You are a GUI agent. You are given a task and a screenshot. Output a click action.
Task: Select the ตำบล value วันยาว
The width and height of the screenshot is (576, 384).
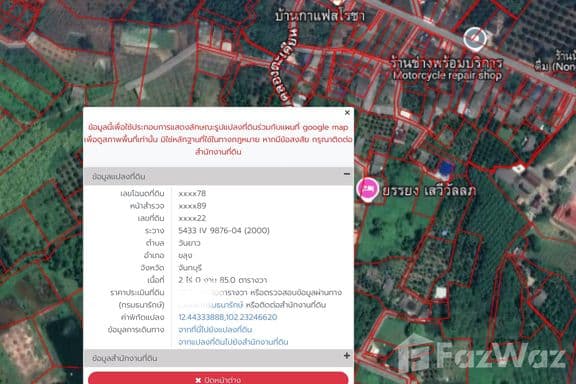click(x=189, y=243)
